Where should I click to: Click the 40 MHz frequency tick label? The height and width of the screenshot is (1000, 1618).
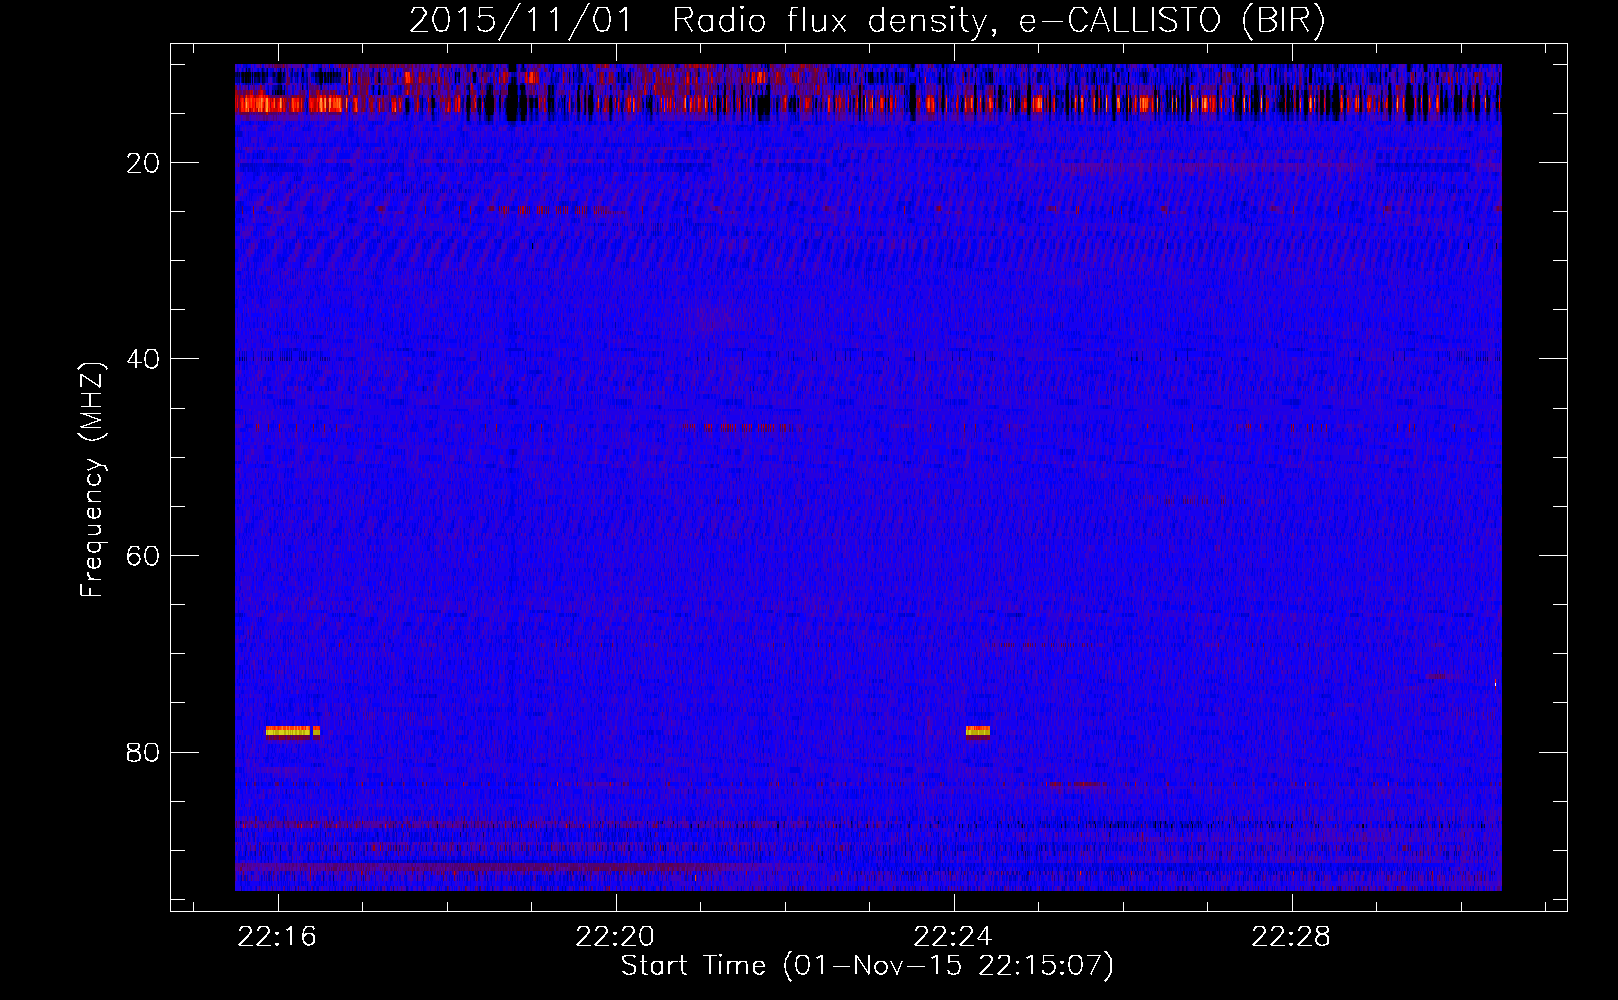144,359
